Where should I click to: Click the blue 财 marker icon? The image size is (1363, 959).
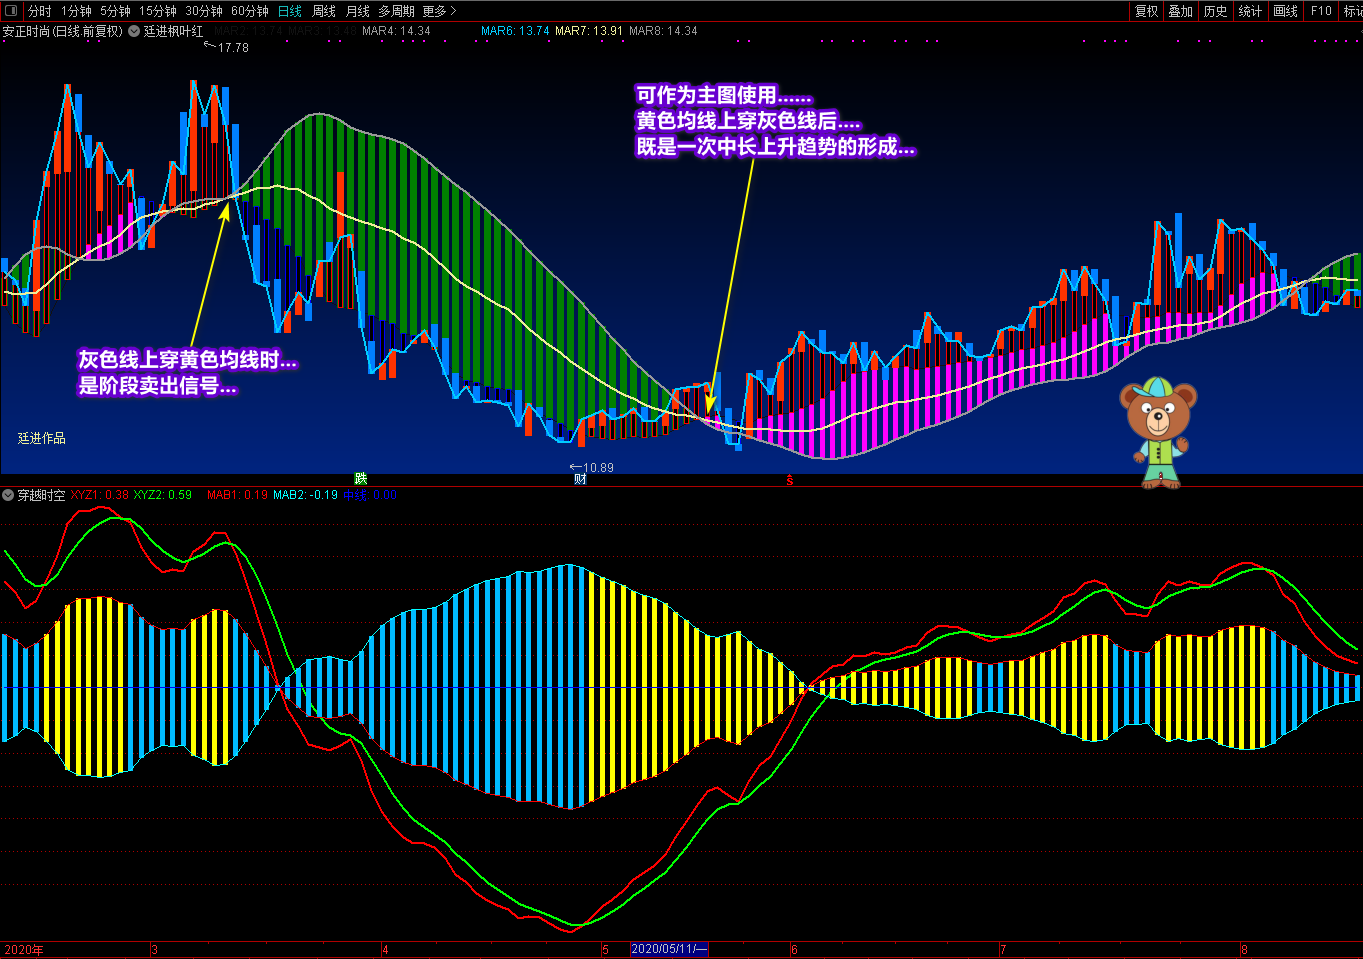point(580,479)
